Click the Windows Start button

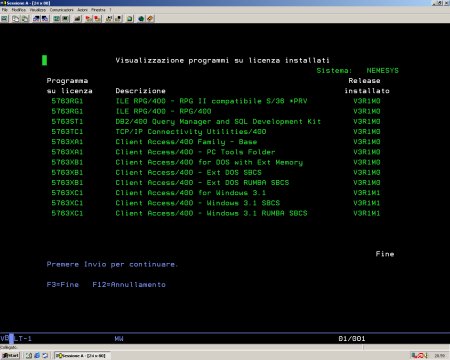10,355
